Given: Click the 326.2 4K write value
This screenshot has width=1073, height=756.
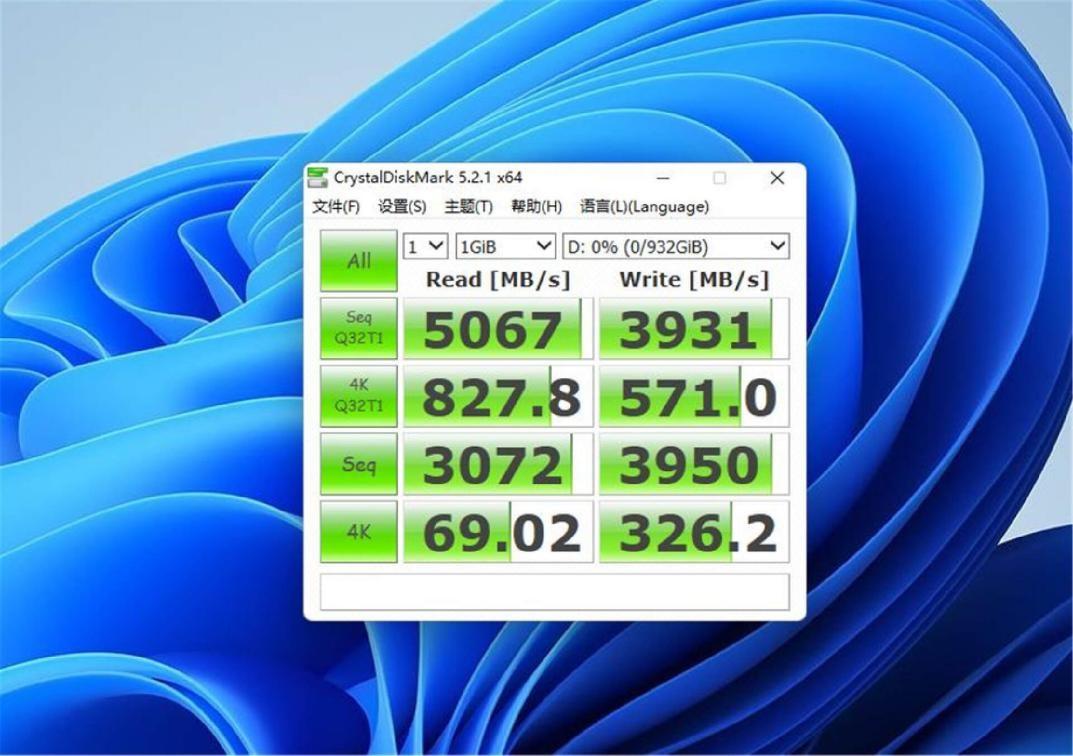Looking at the screenshot, I should click(694, 532).
